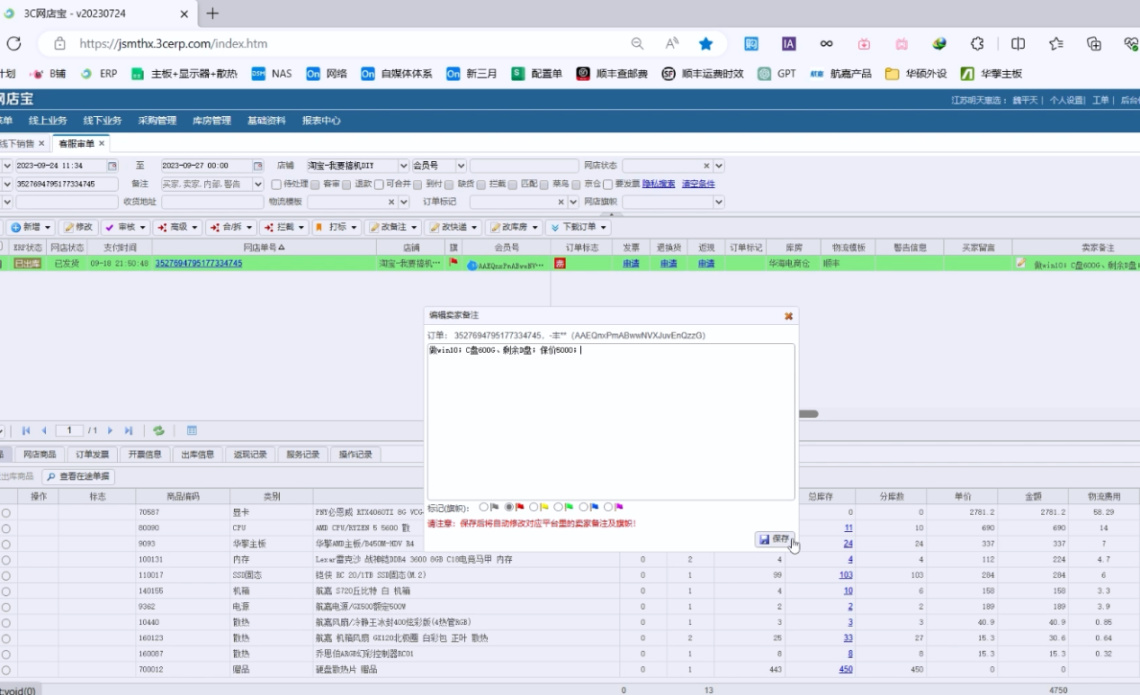Open the split screen browser icon

[1018, 44]
